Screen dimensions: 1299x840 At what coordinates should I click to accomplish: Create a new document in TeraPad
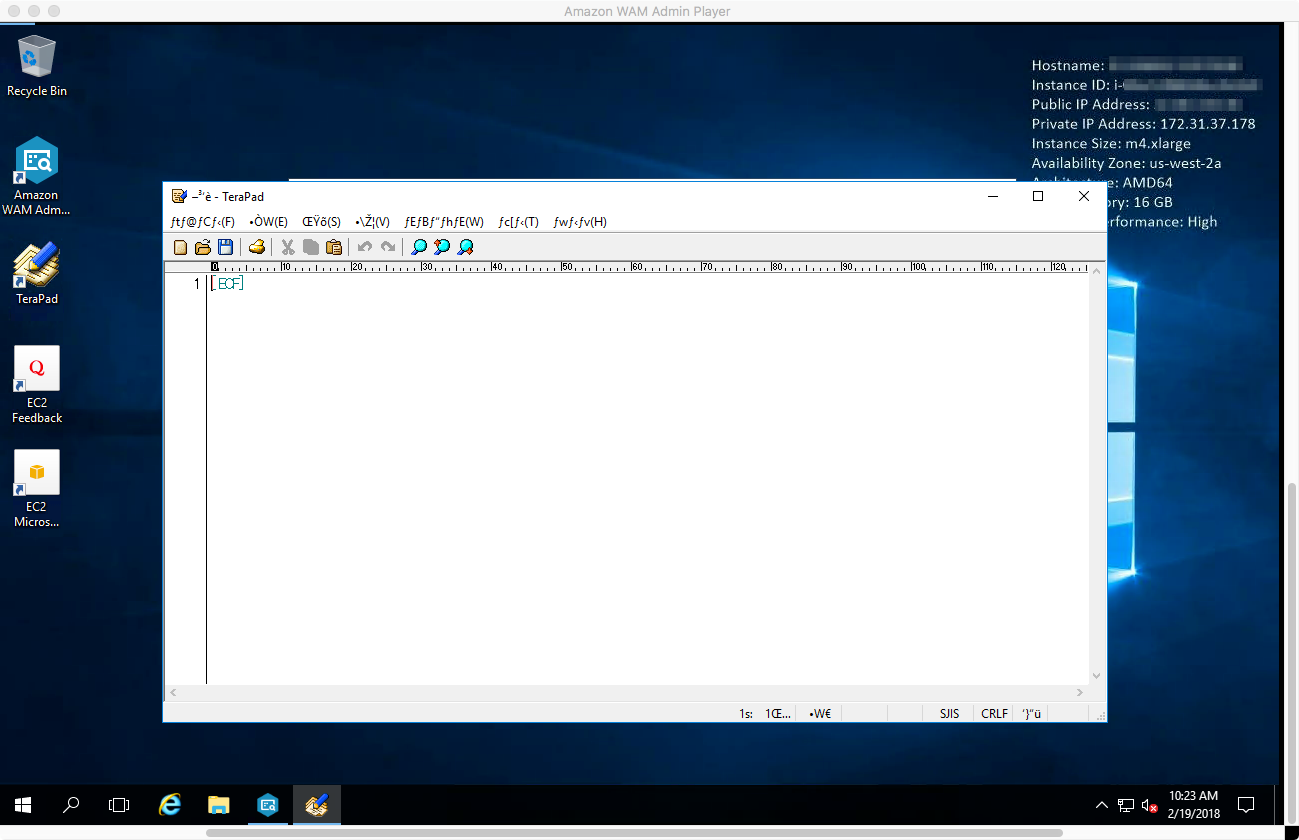[180, 247]
